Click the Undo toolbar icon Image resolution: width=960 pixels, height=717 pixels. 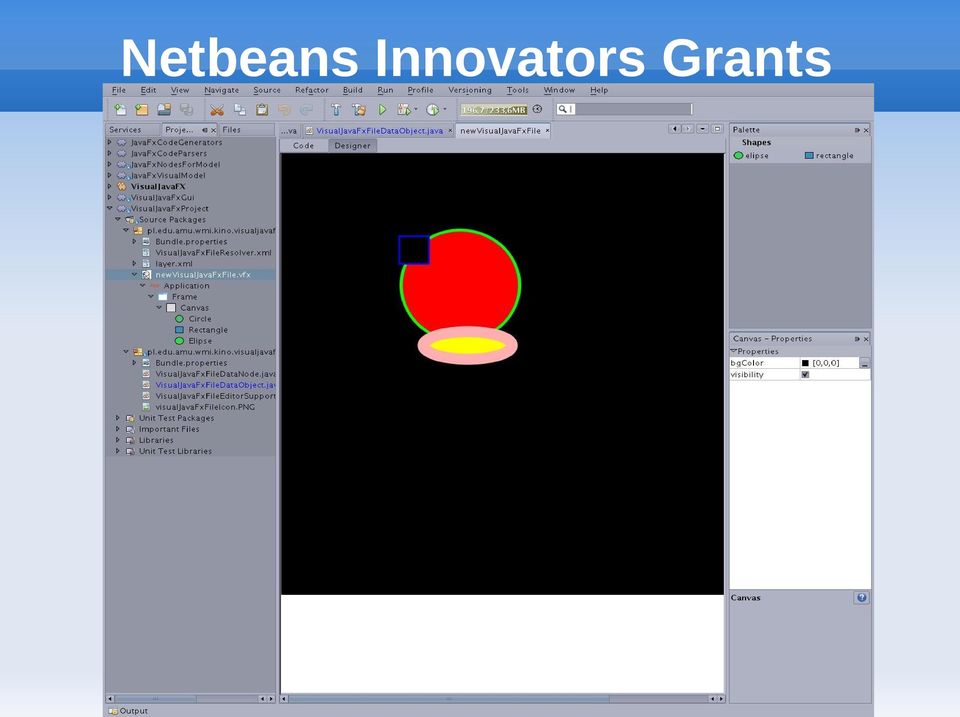[284, 110]
